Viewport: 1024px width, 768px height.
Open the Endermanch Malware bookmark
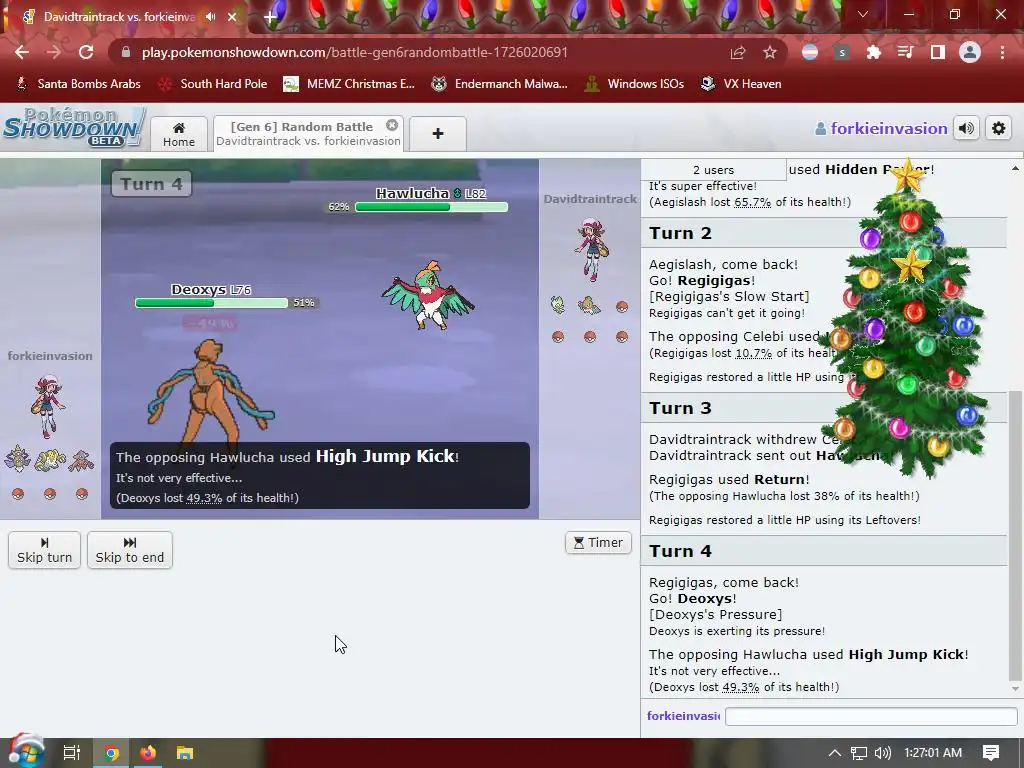(x=500, y=84)
